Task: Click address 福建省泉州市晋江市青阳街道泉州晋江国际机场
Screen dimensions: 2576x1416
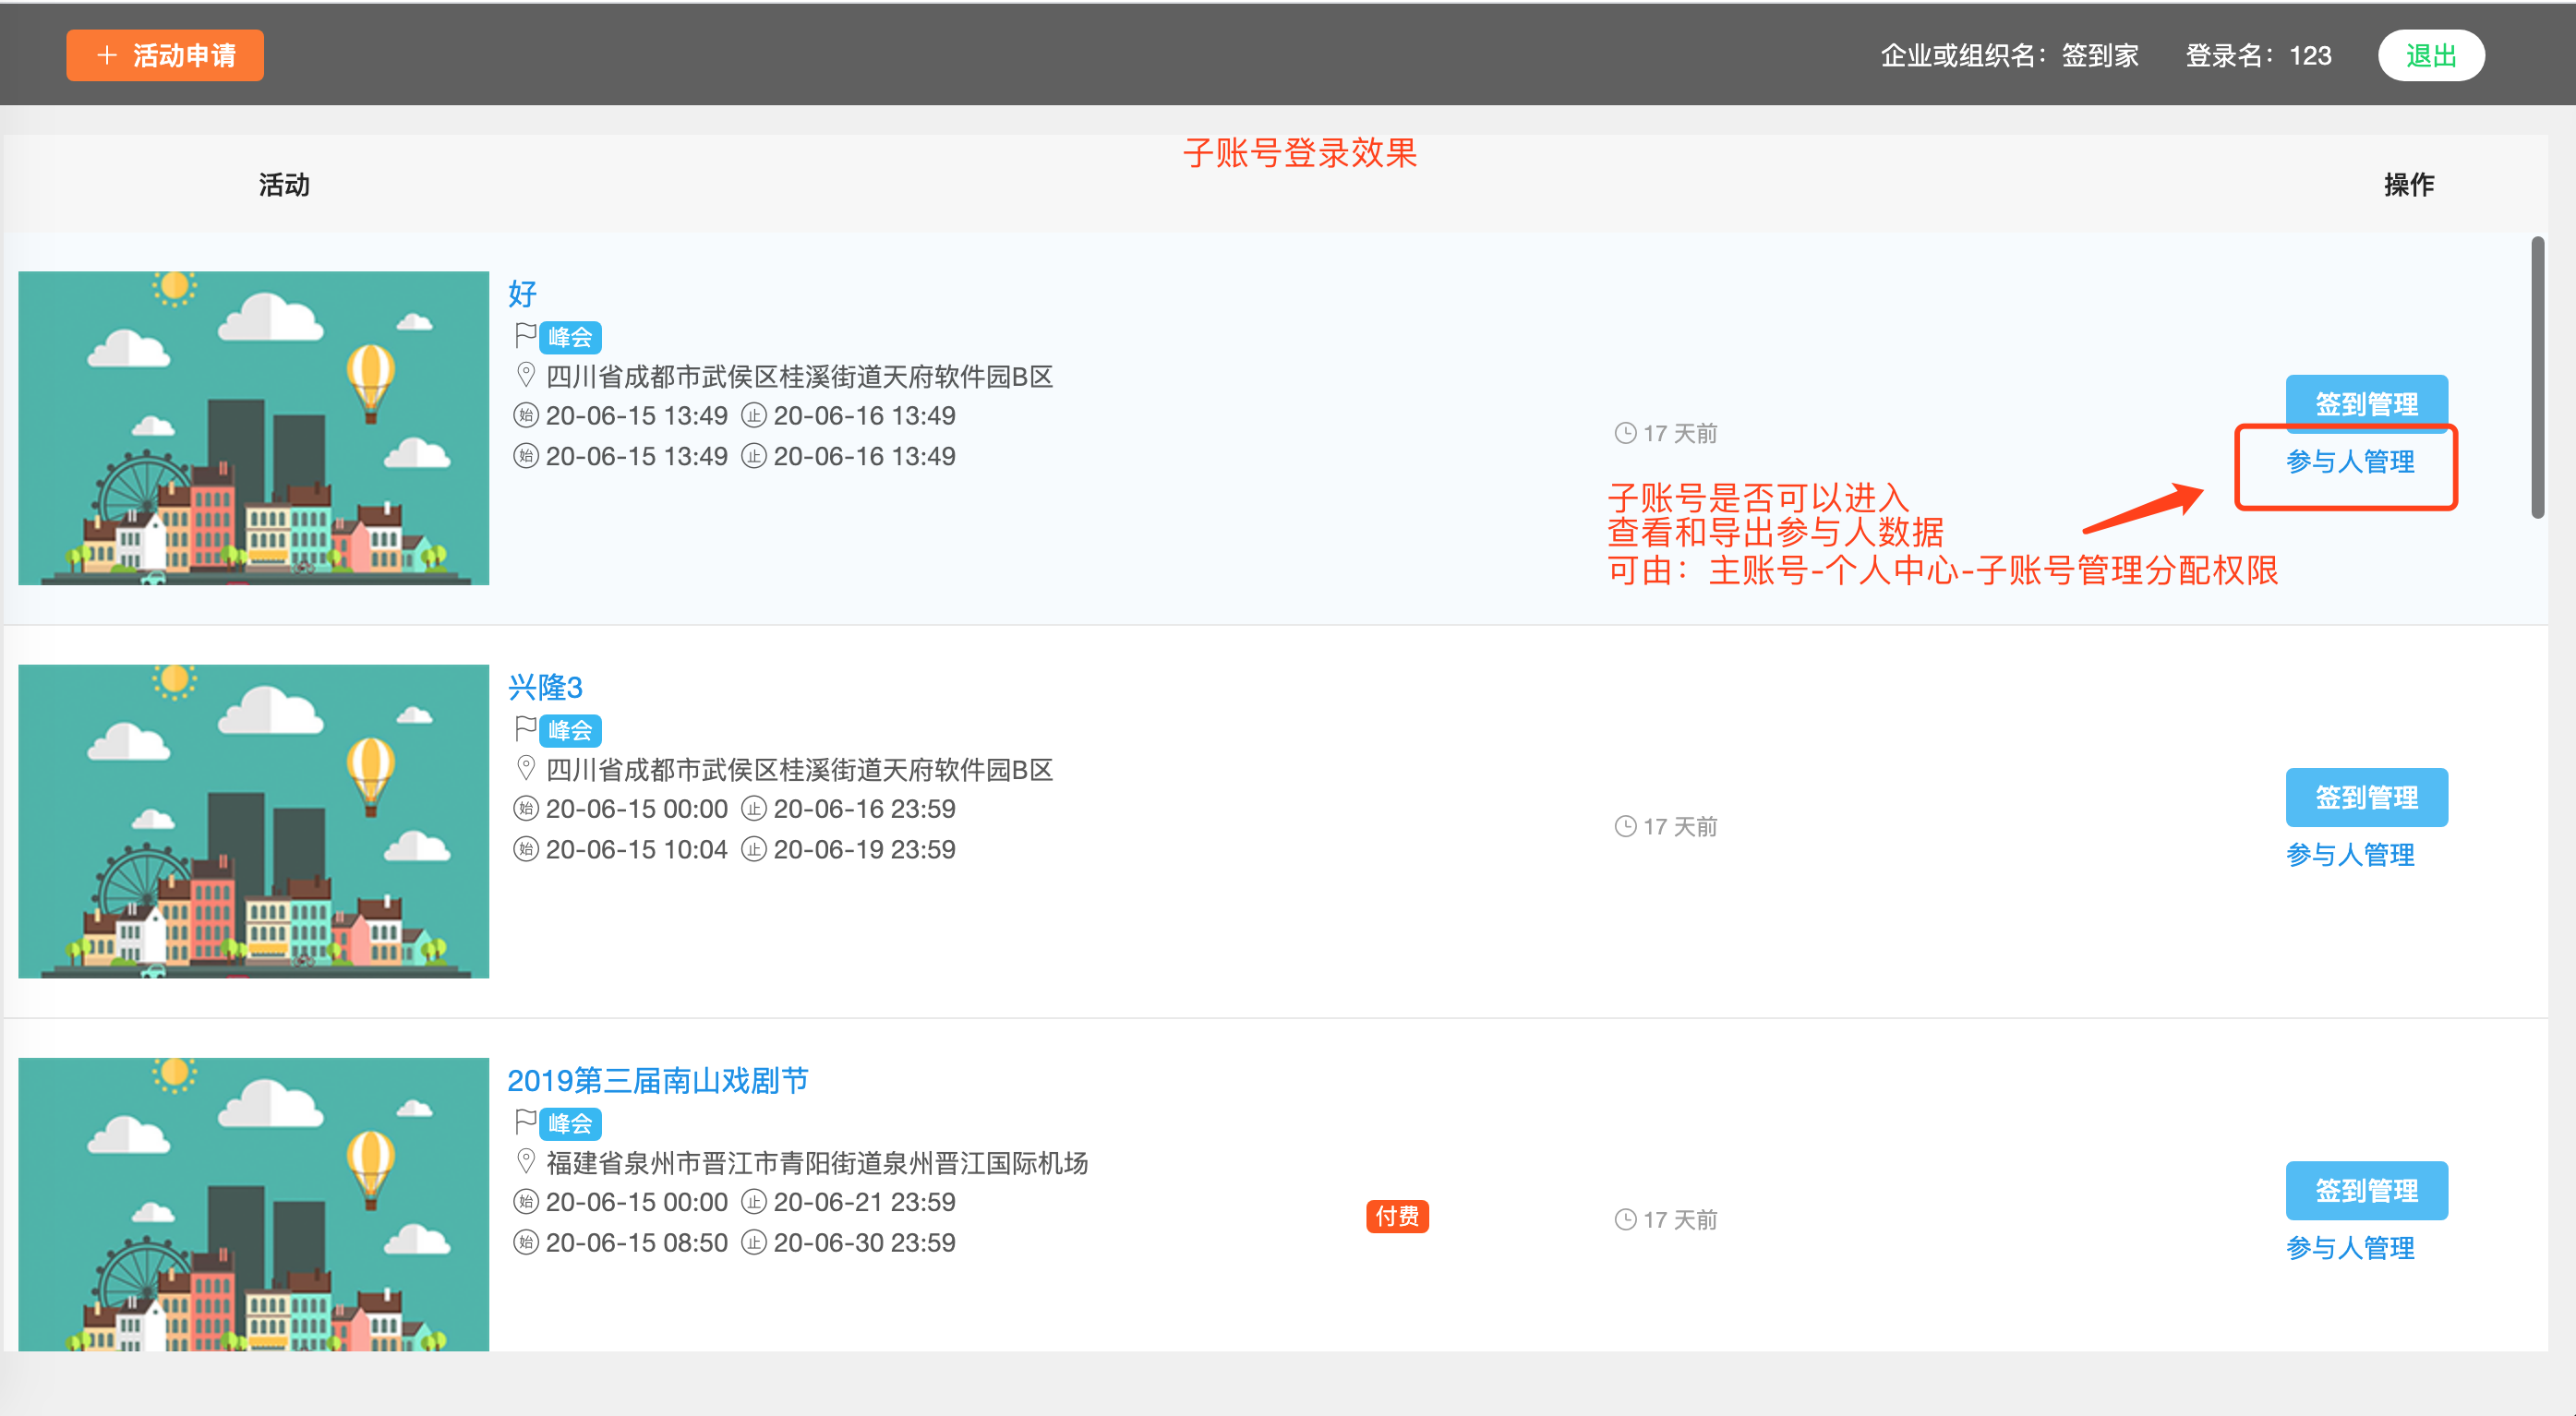Action: click(x=816, y=1162)
